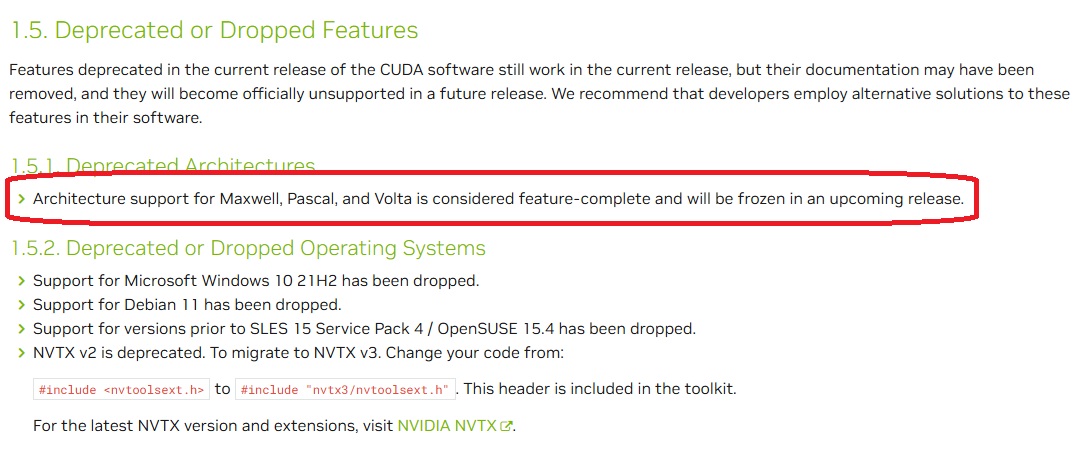Open the NVIDIA NVTX link
The width and height of the screenshot is (1085, 453).
[x=447, y=426]
